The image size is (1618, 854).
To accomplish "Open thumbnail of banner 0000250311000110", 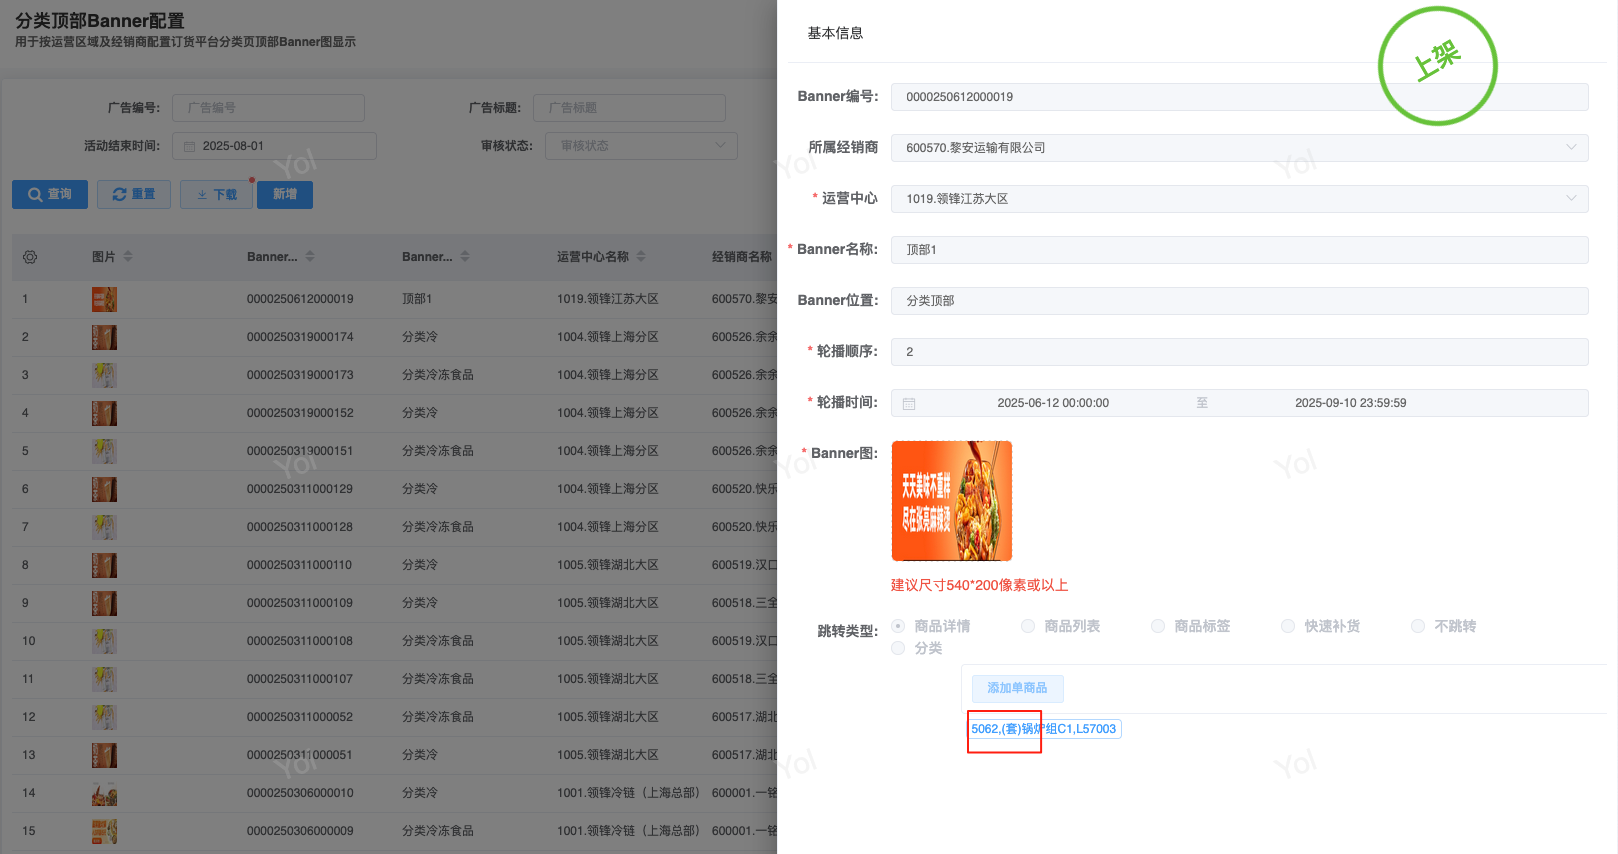I will 104,565.
